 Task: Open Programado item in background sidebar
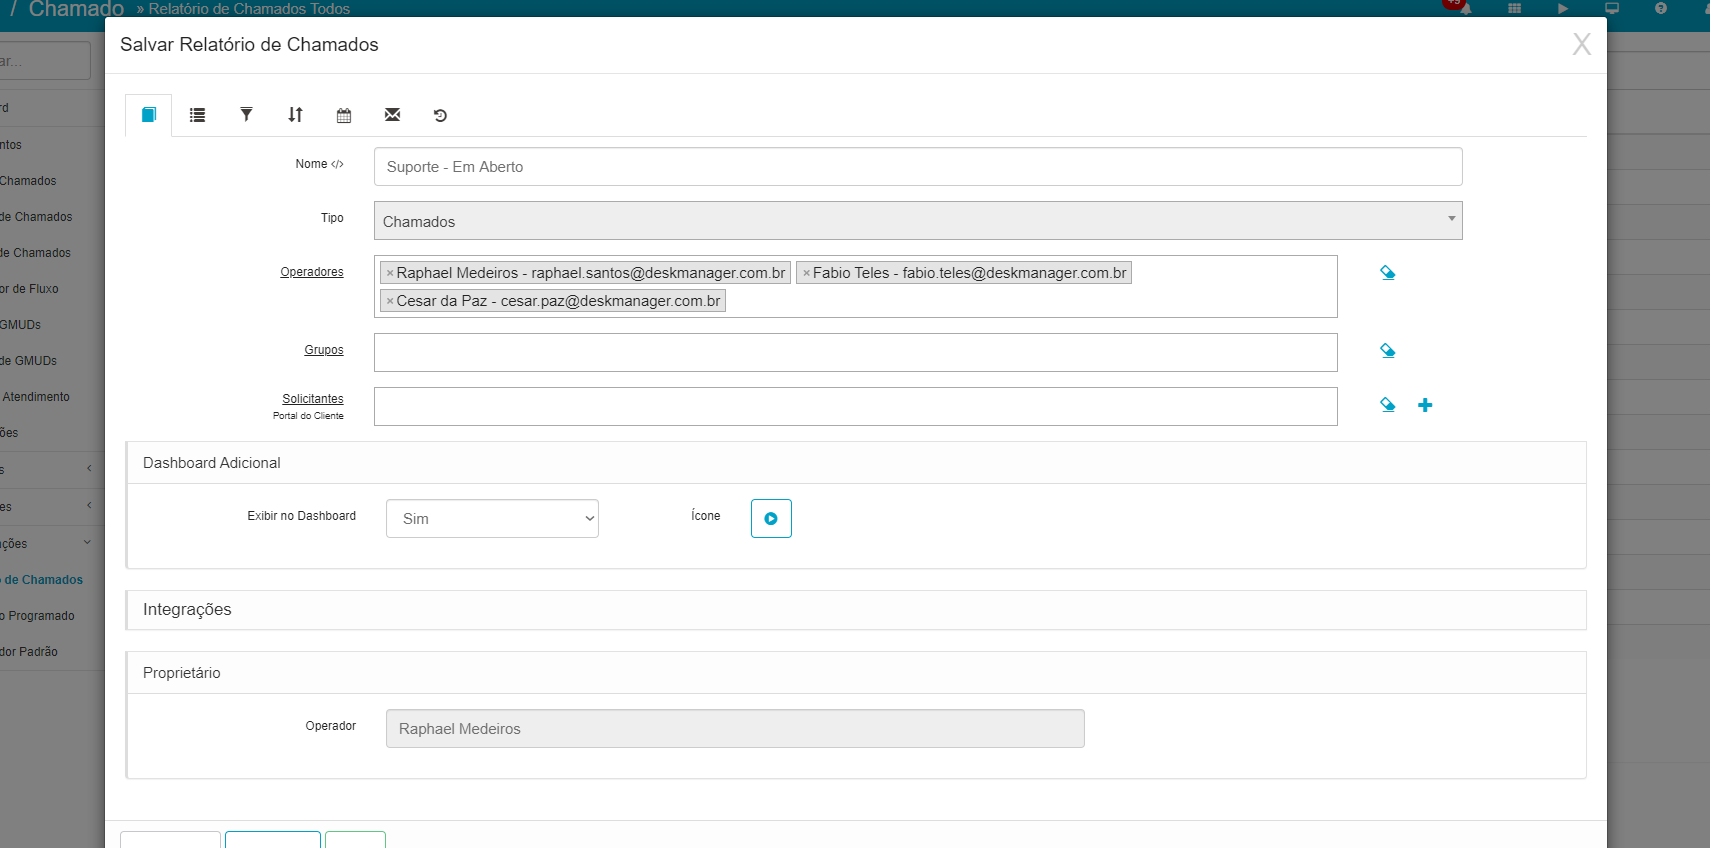38,616
